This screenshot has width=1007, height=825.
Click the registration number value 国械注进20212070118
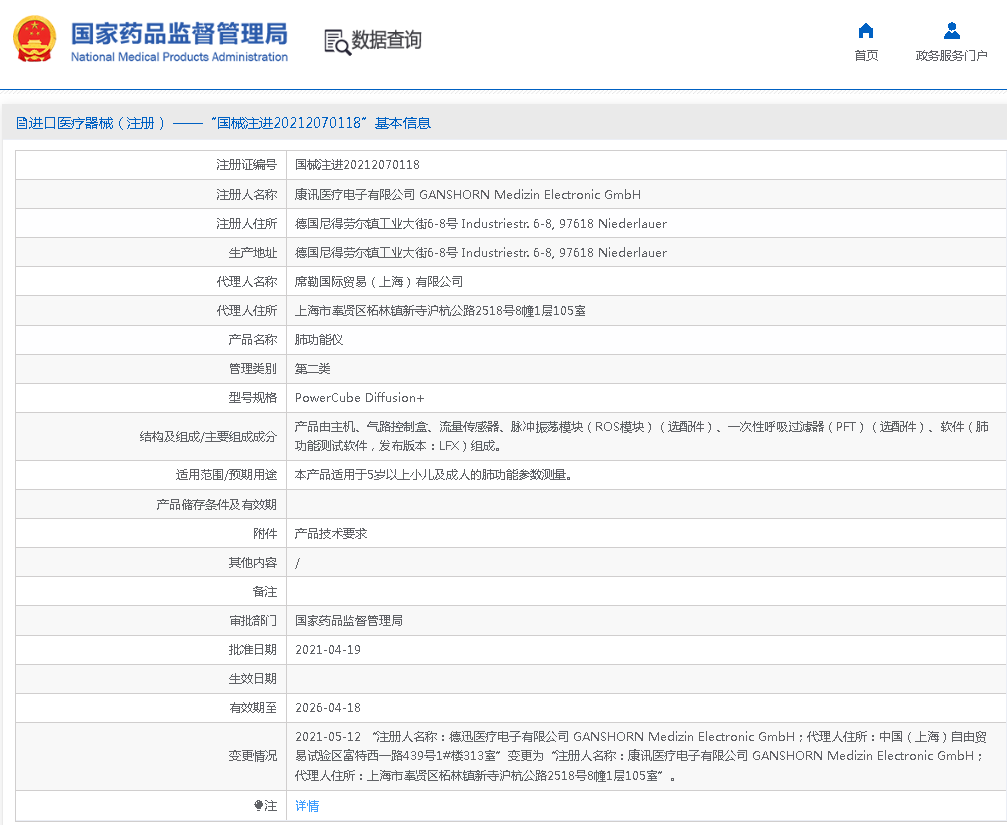357,165
